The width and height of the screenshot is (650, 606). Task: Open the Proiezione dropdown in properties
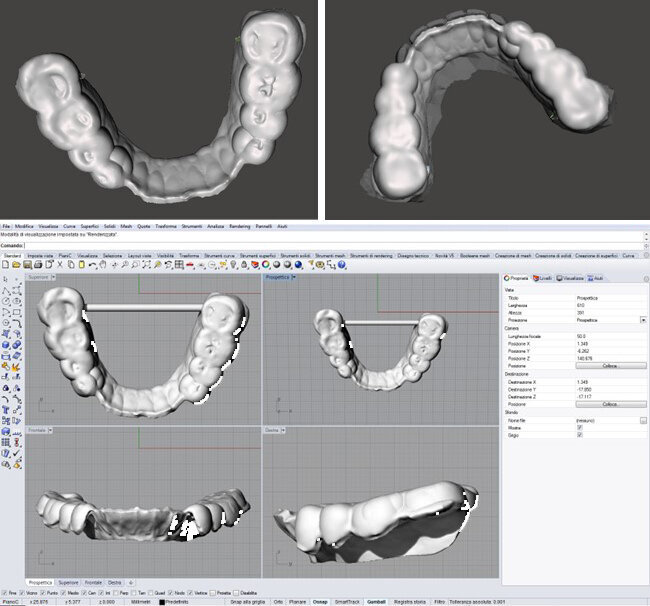[x=642, y=319]
